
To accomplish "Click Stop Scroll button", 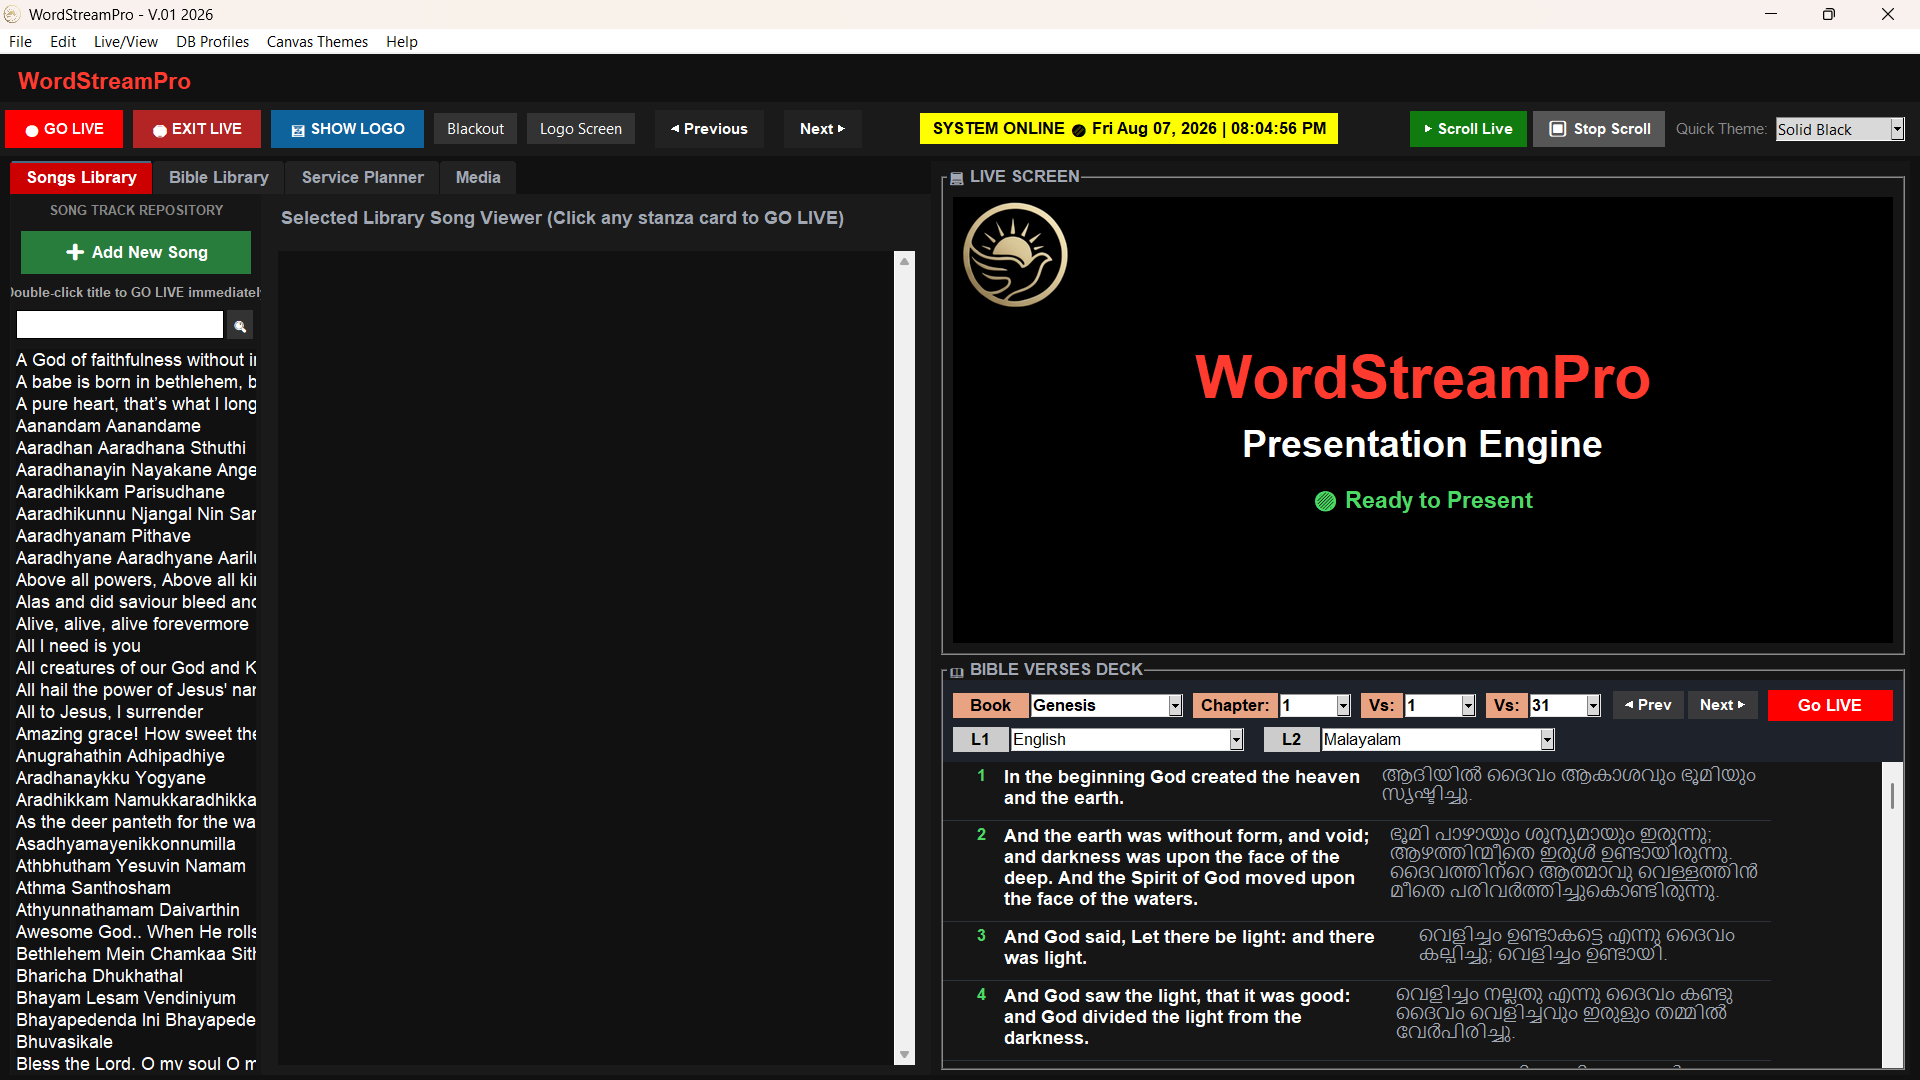I will (1599, 129).
